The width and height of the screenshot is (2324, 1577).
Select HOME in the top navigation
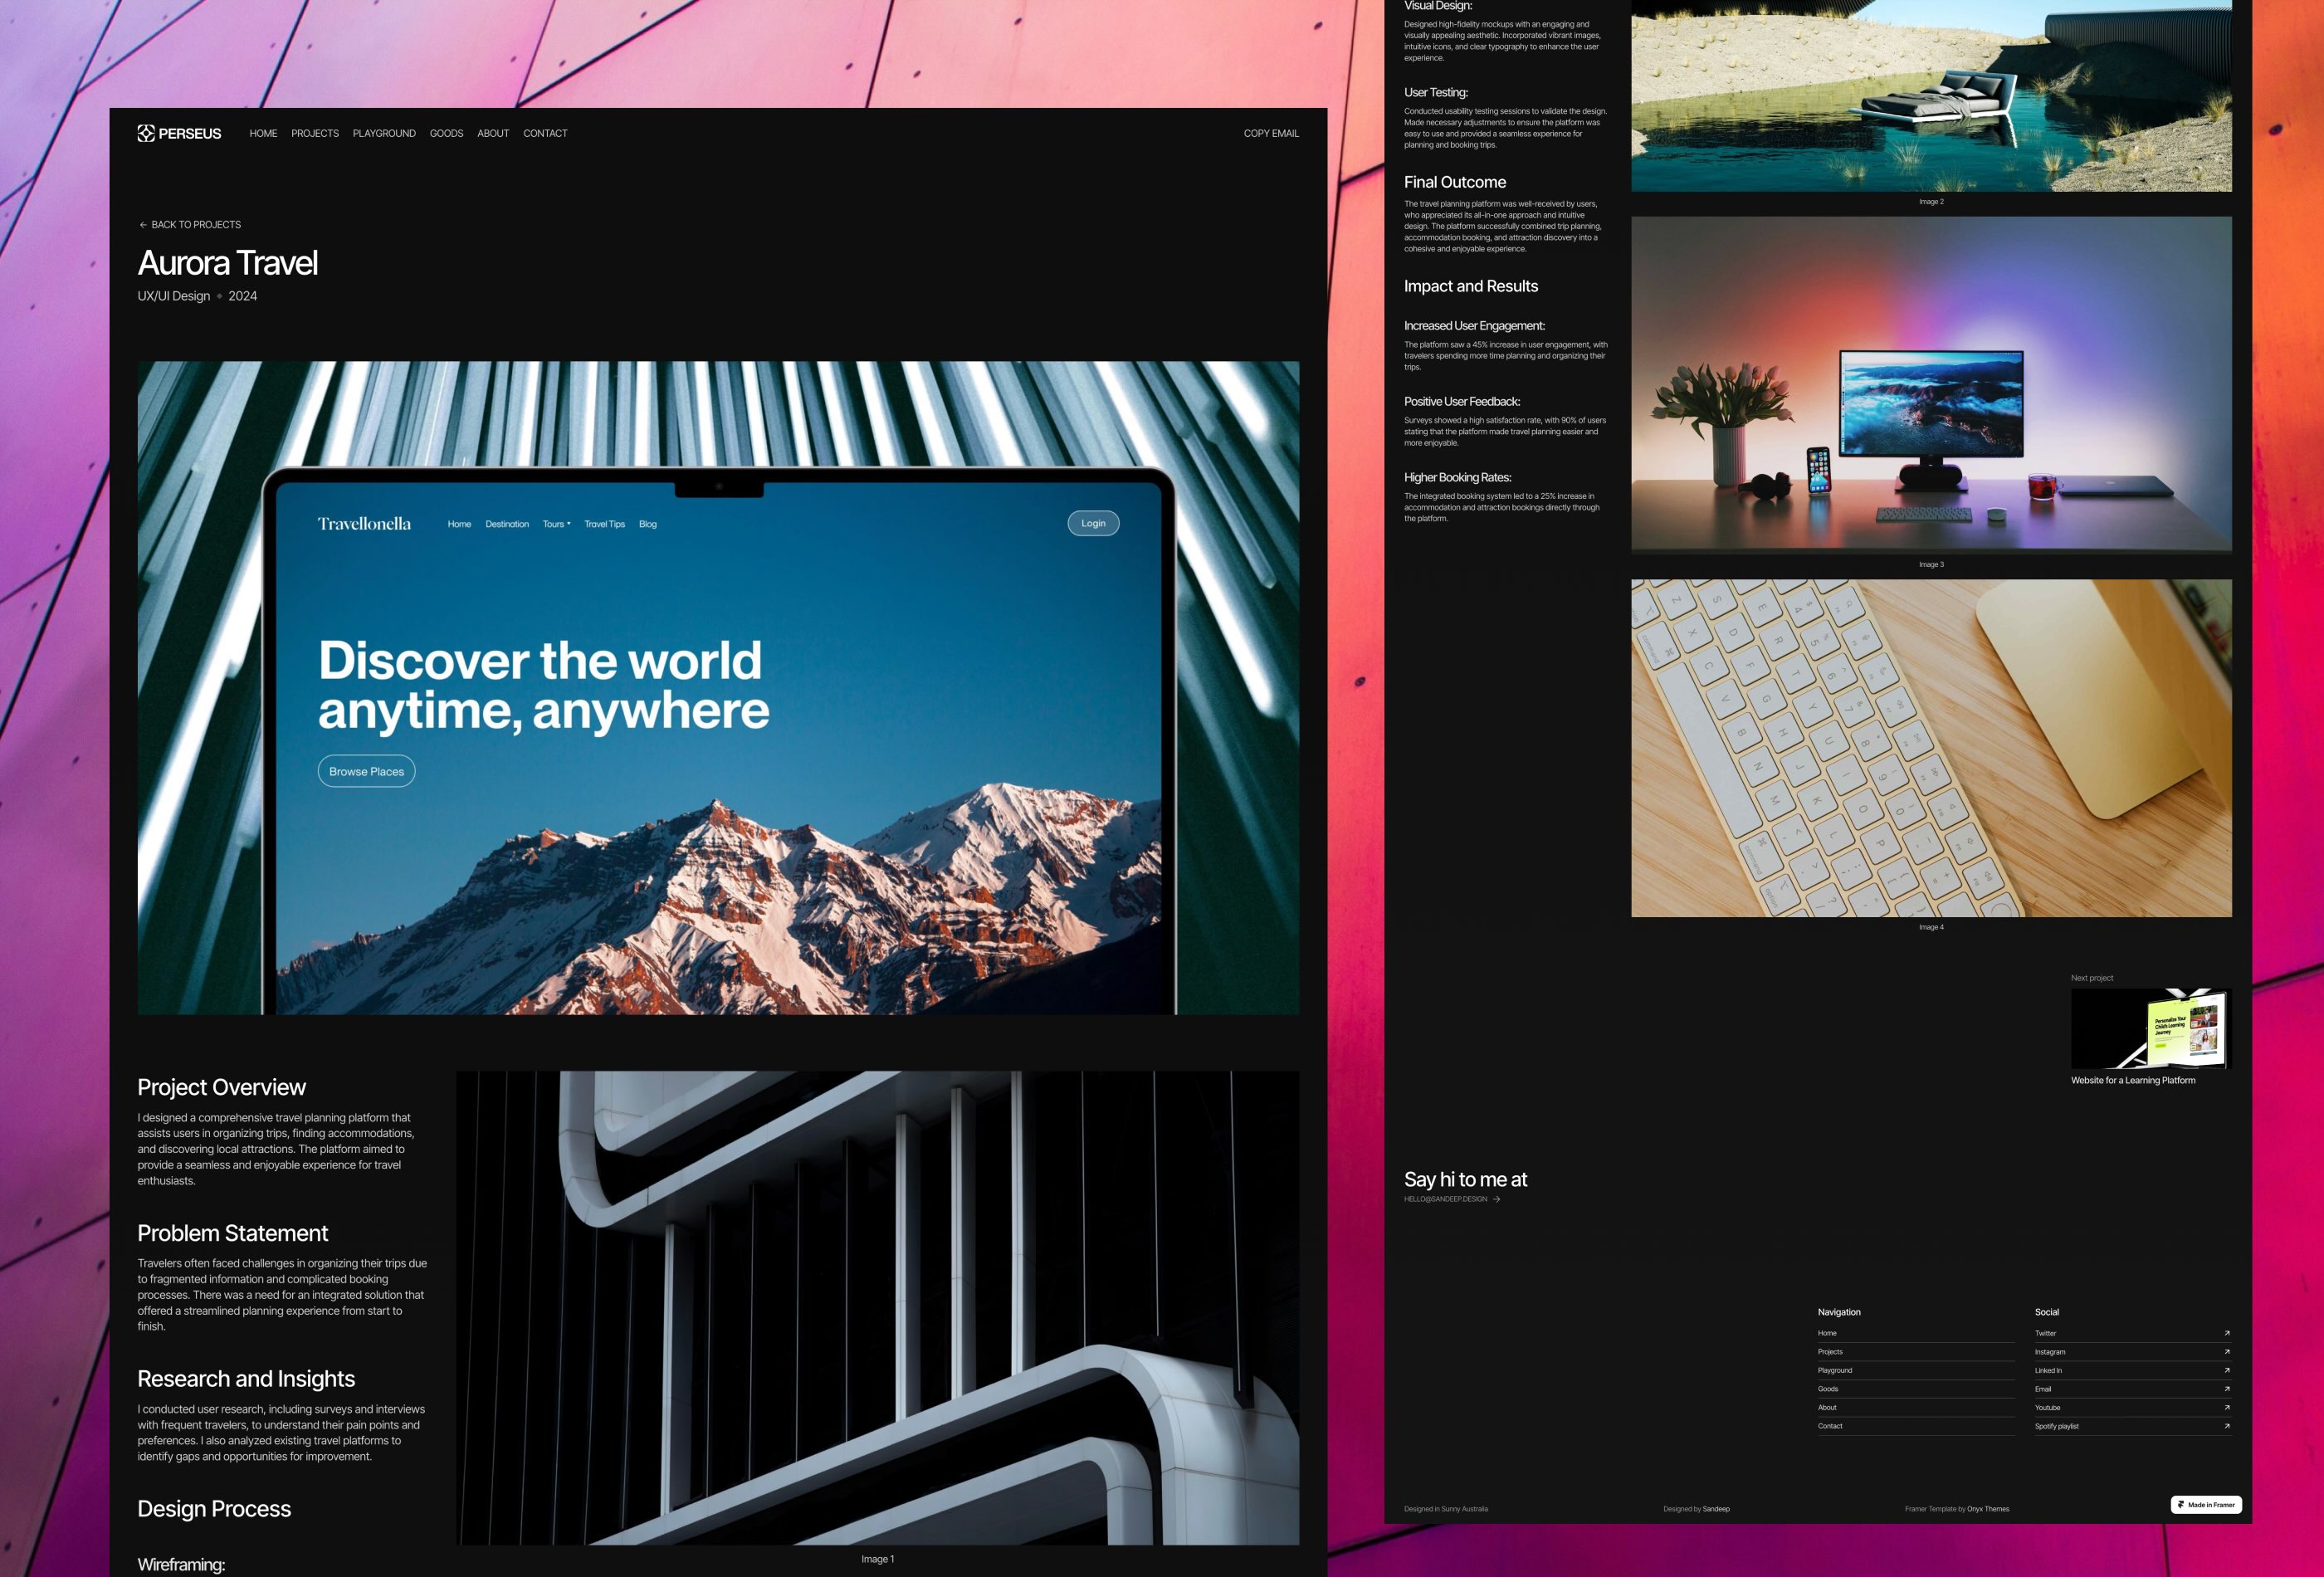[x=263, y=133]
